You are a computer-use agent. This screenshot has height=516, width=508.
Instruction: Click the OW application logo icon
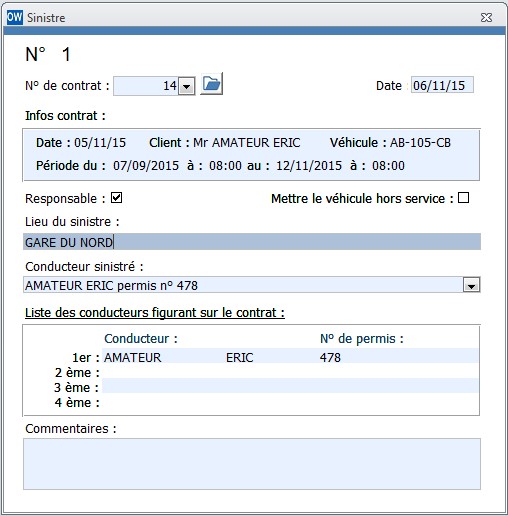15,17
